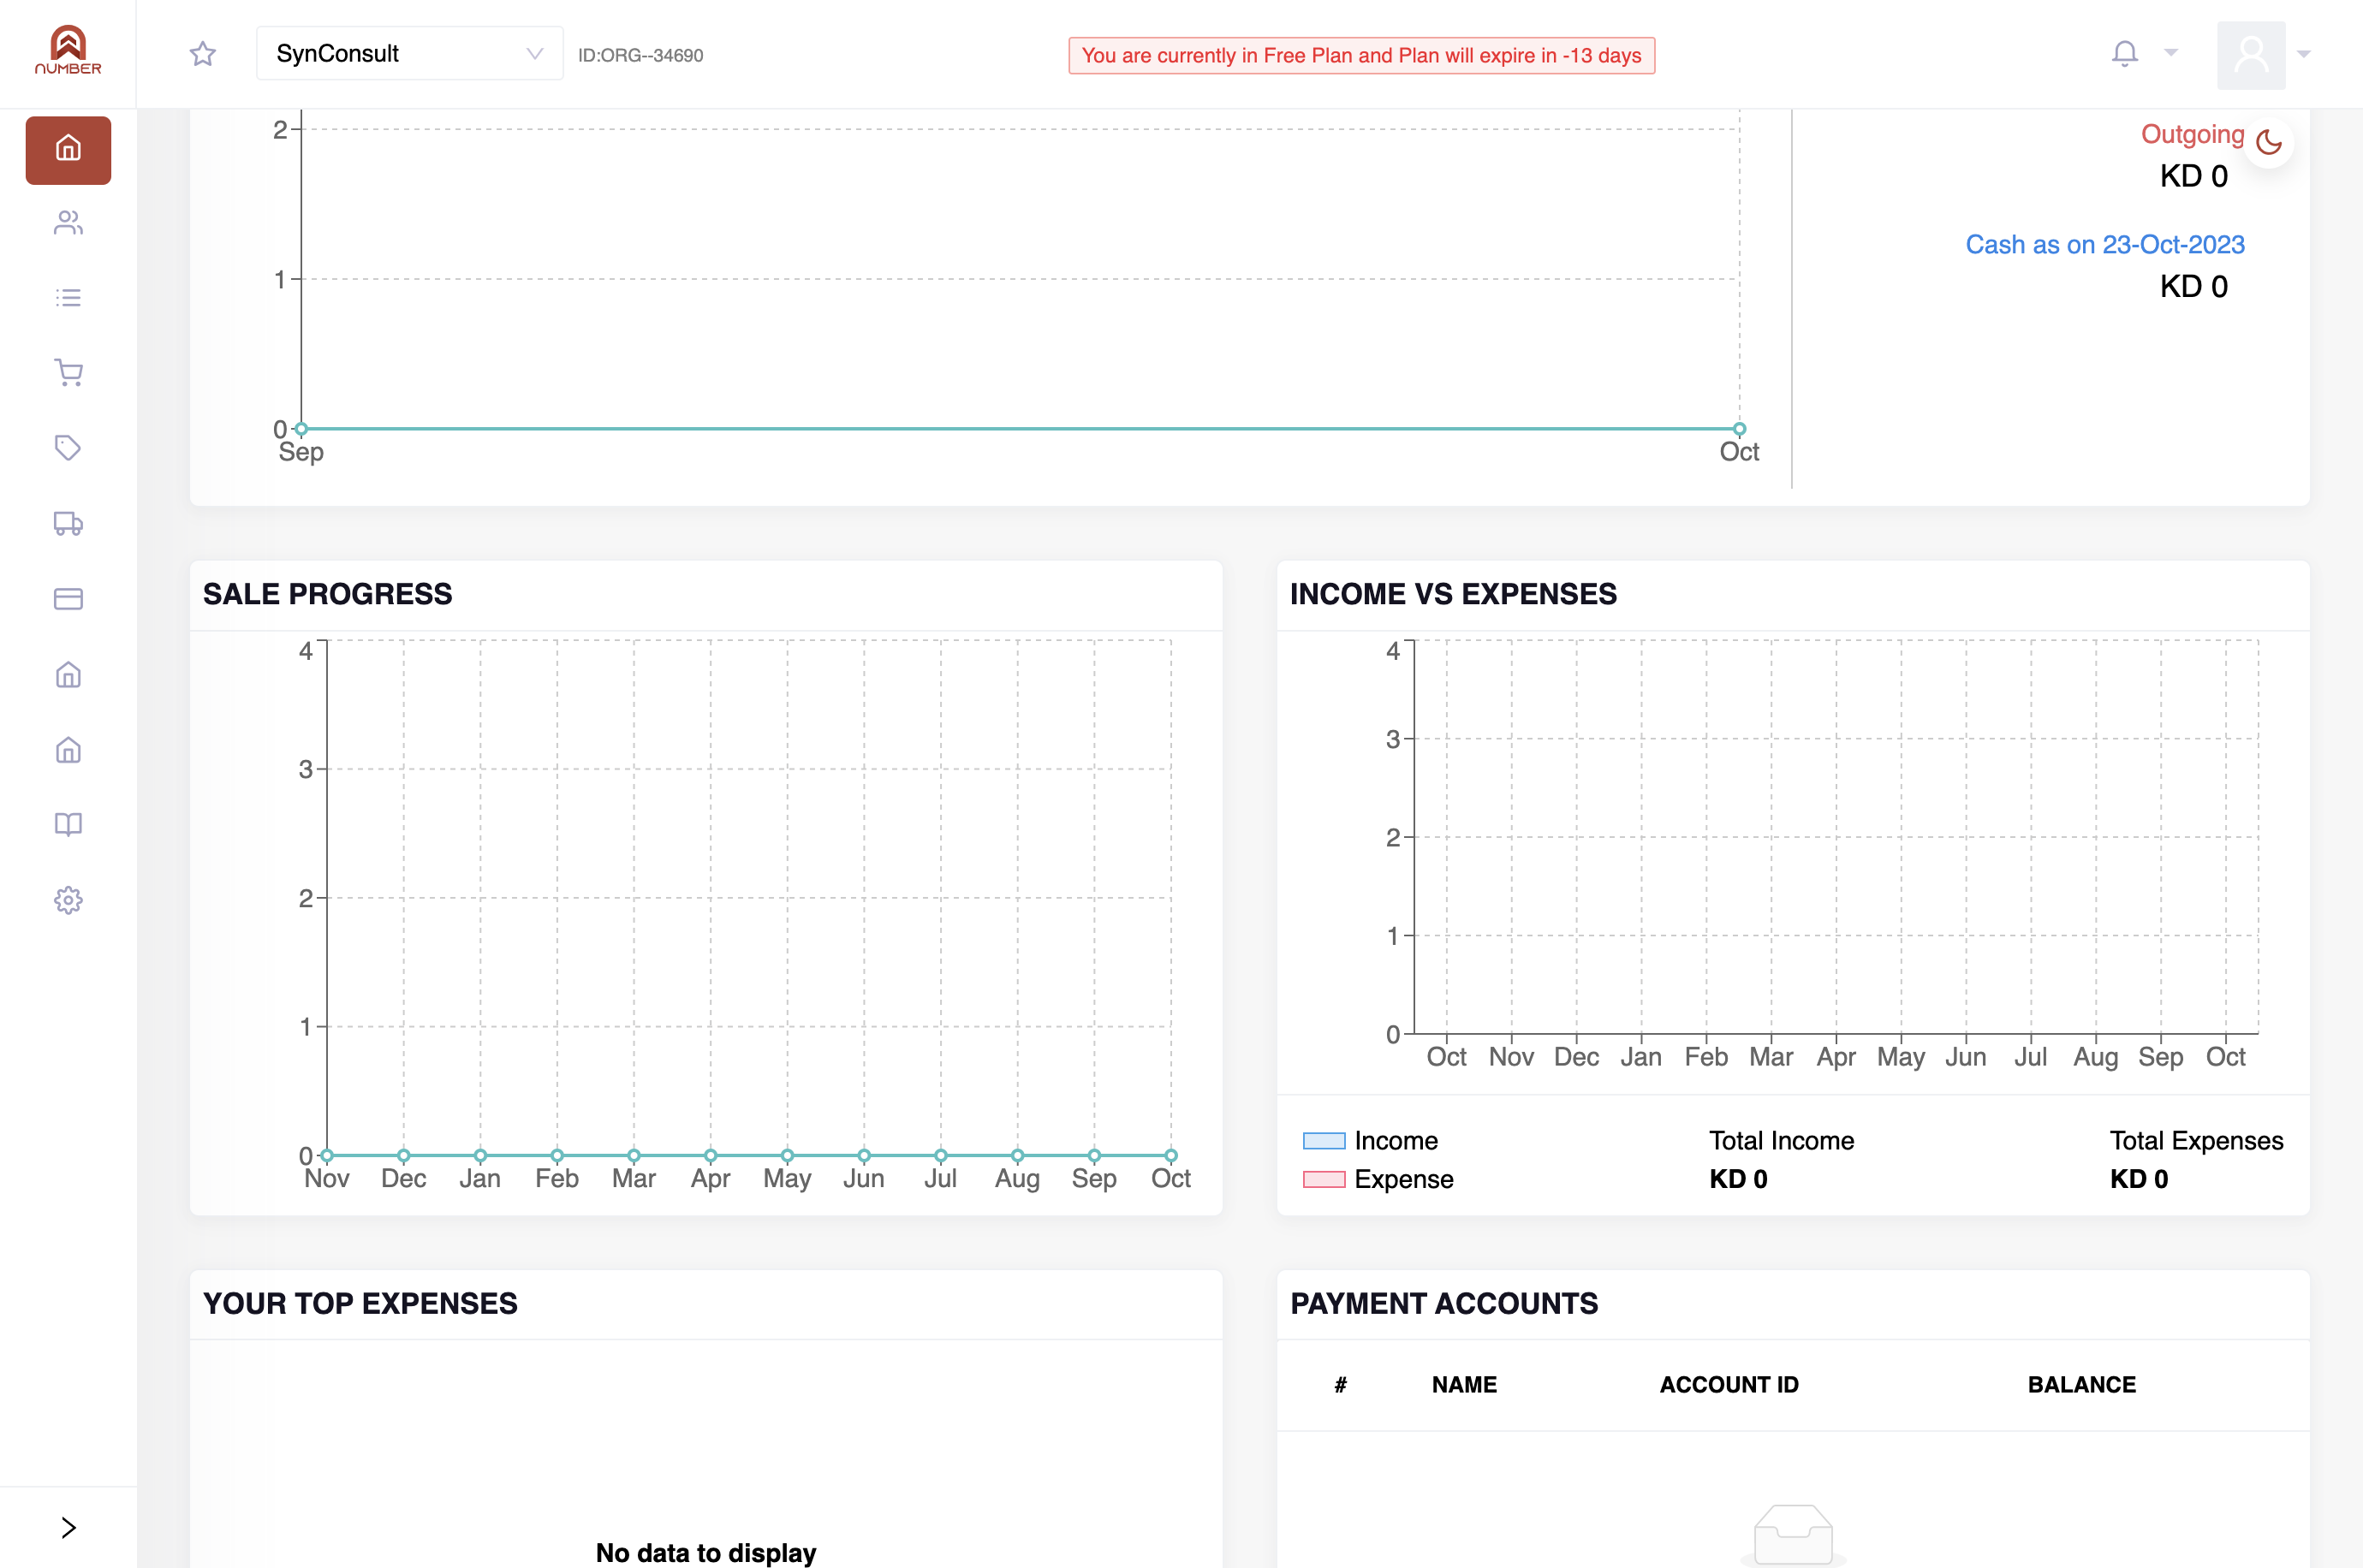Click the Free Plan expiry warning banner
Screen dimensions: 2363x1568
[x=1361, y=55]
